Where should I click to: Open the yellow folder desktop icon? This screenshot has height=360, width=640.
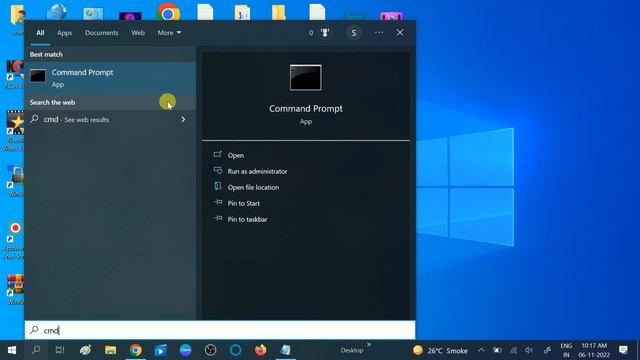point(279,12)
